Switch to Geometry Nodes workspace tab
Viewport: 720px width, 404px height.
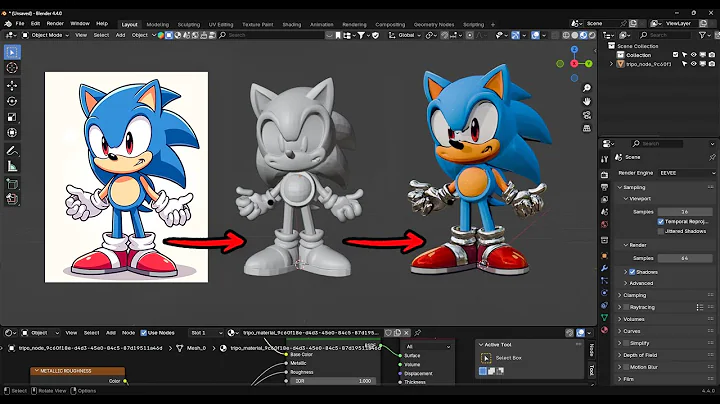click(434, 24)
